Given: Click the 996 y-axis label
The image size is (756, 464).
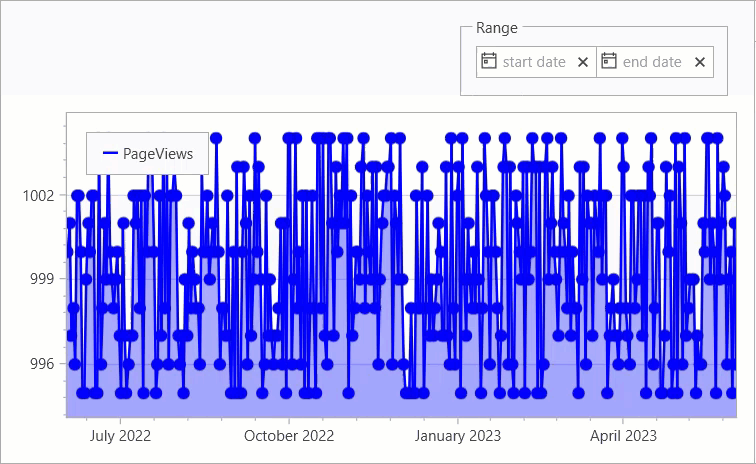Looking at the screenshot, I should pyautogui.click(x=44, y=364).
